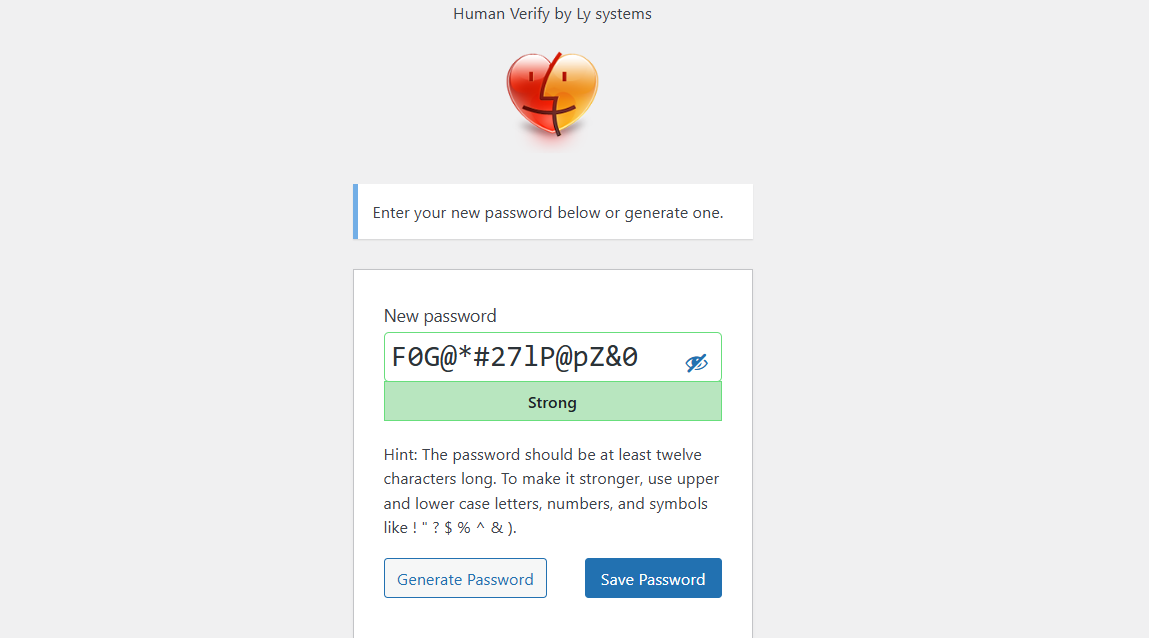Screen dimensions: 1149x638
Task: Click the "New password" field label
Action: 440,316
